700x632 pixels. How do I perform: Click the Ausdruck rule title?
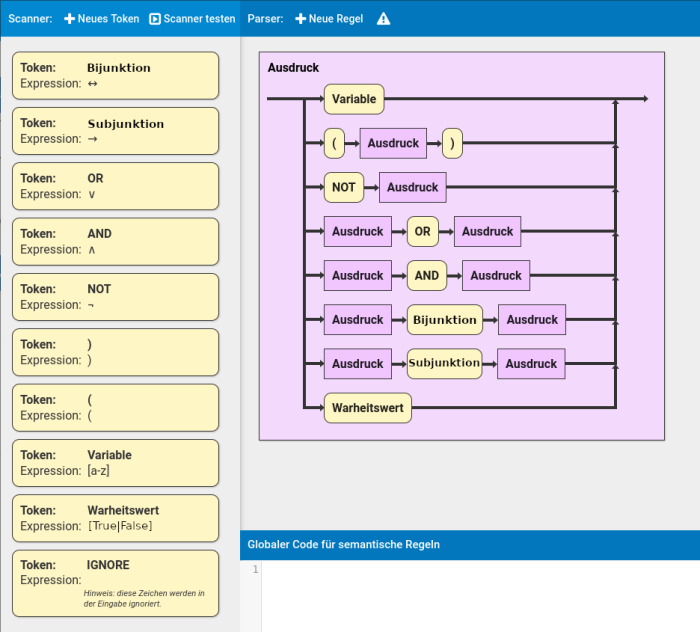[x=293, y=68]
